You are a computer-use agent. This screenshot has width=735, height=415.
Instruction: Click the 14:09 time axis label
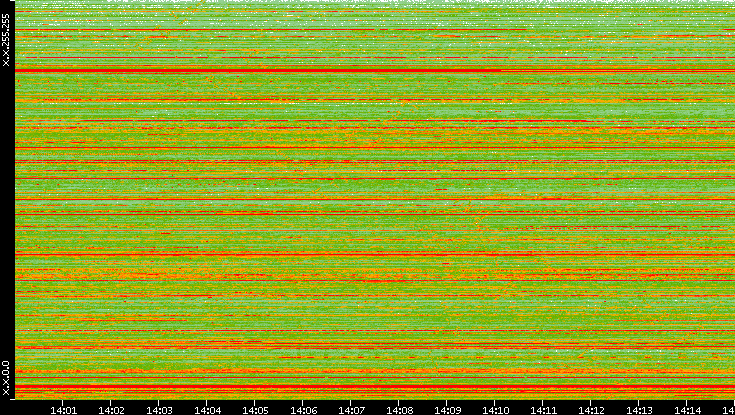[447, 410]
